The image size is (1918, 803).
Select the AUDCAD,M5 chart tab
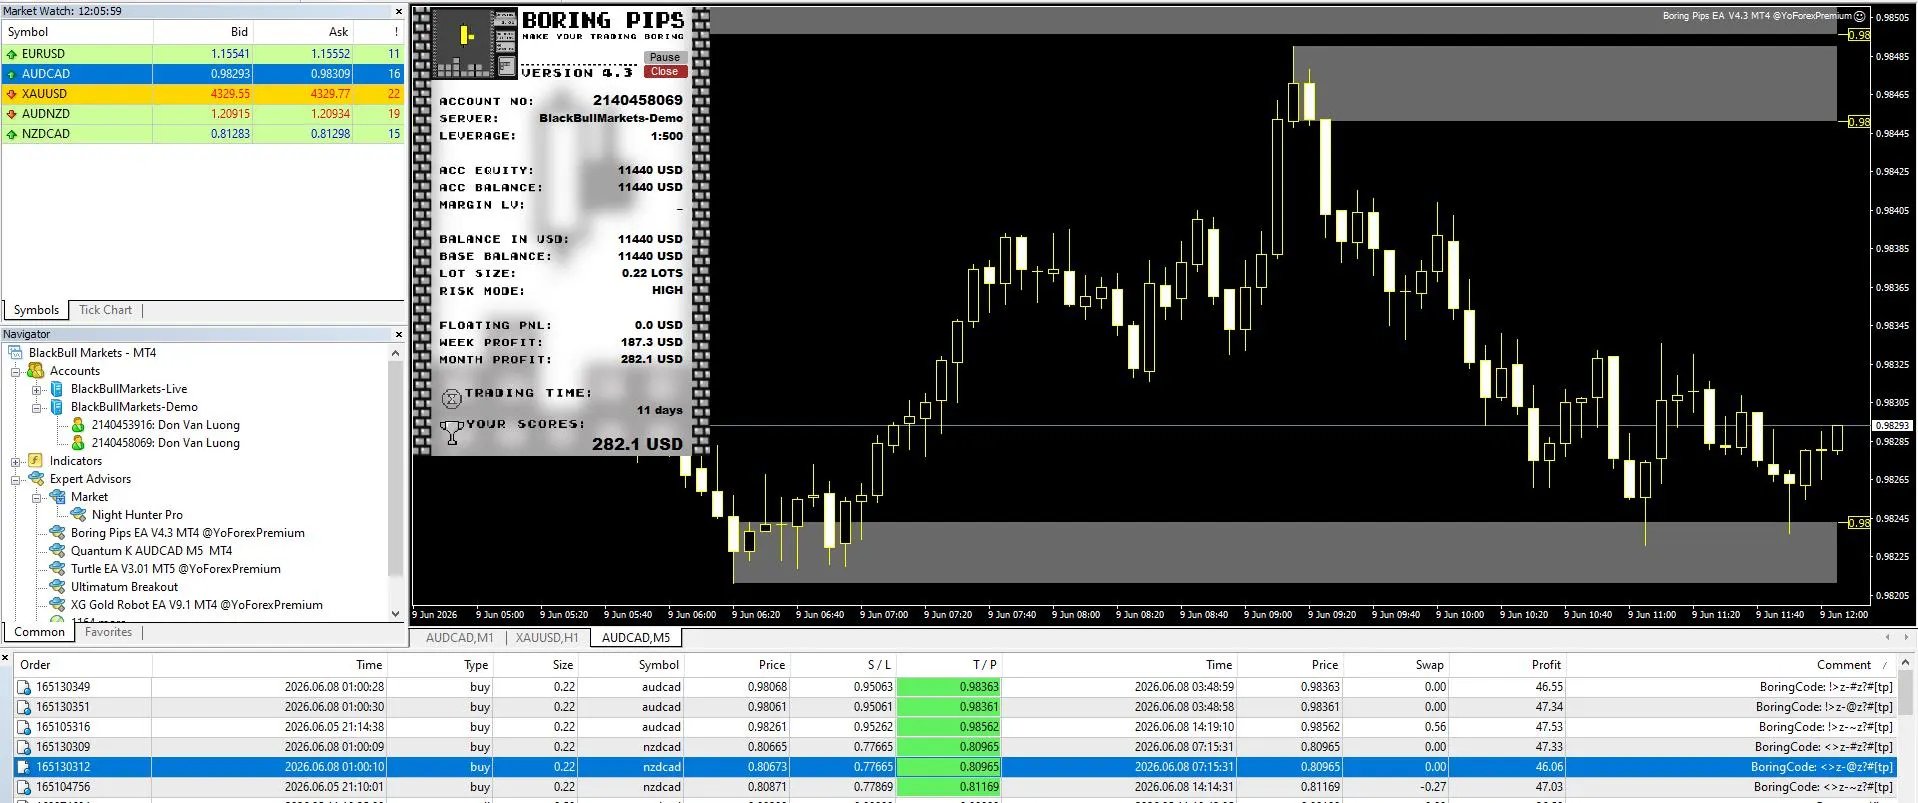[636, 637]
